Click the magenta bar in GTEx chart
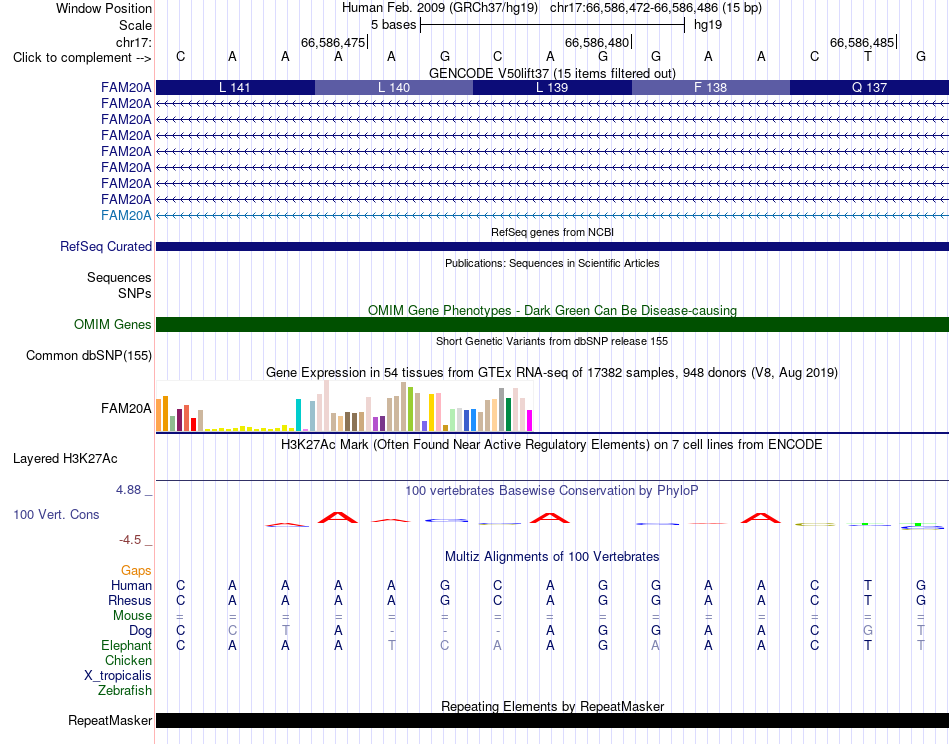Screen dimensions: 950x744 pyautogui.click(x=530, y=420)
